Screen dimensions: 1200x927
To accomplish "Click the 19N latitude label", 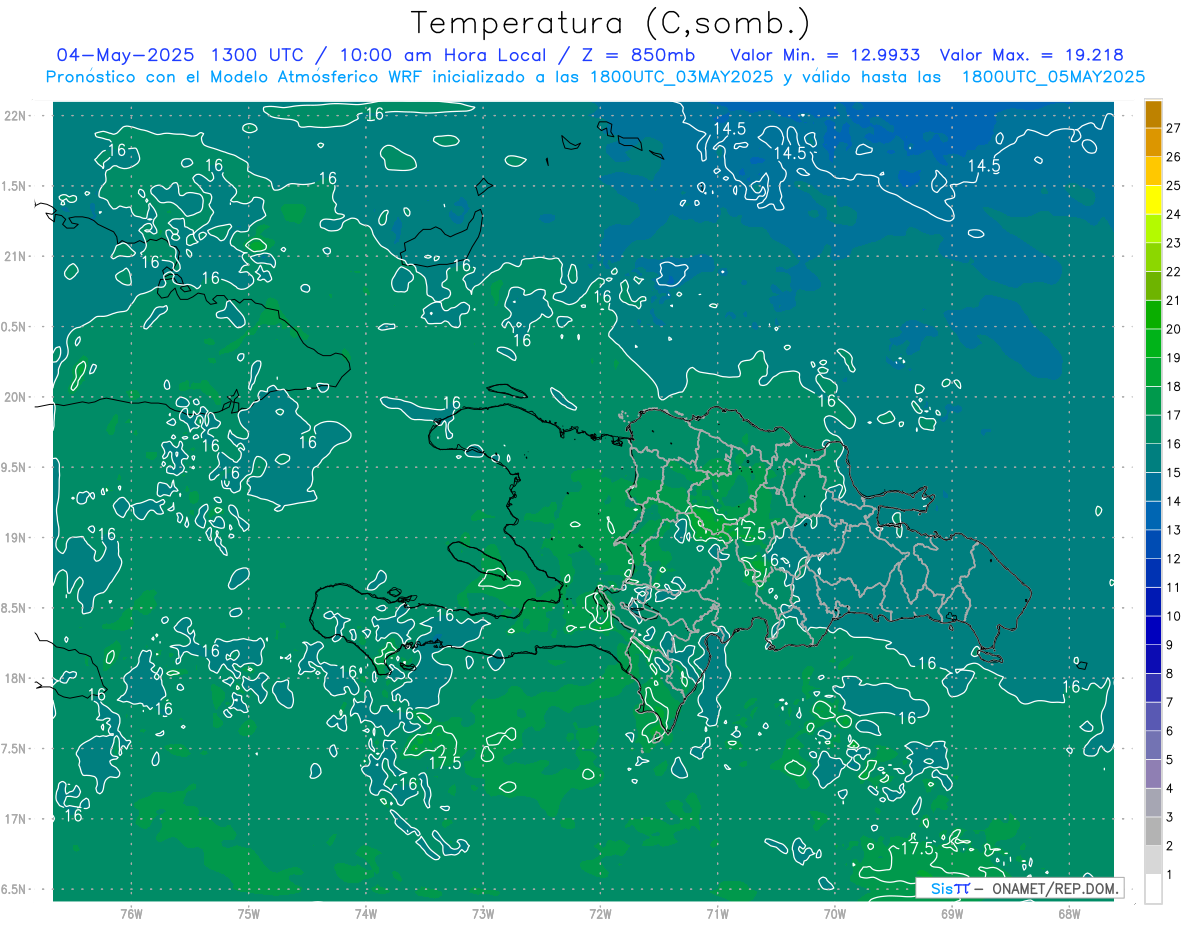I will [17, 538].
